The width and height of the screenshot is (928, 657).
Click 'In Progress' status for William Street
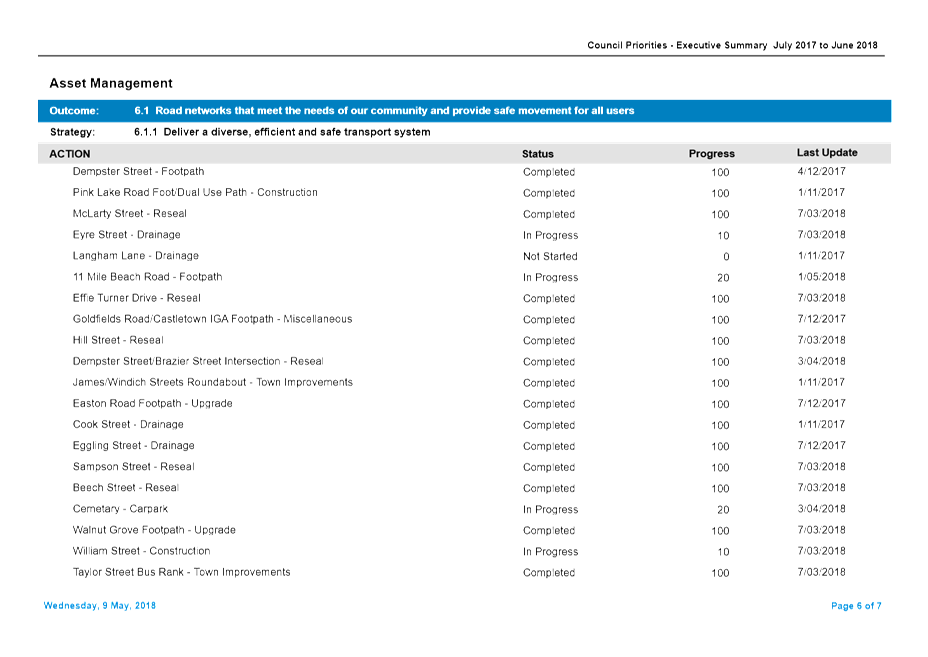tap(550, 552)
